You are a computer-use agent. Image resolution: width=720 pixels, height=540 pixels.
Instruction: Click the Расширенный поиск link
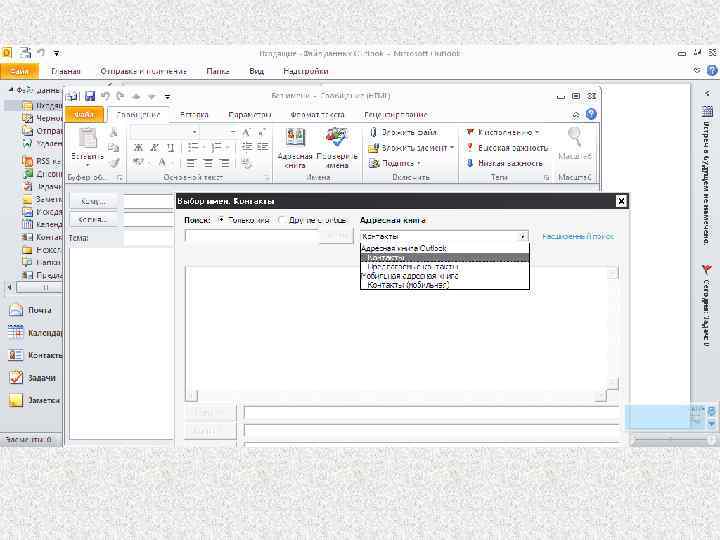pyautogui.click(x=578, y=236)
